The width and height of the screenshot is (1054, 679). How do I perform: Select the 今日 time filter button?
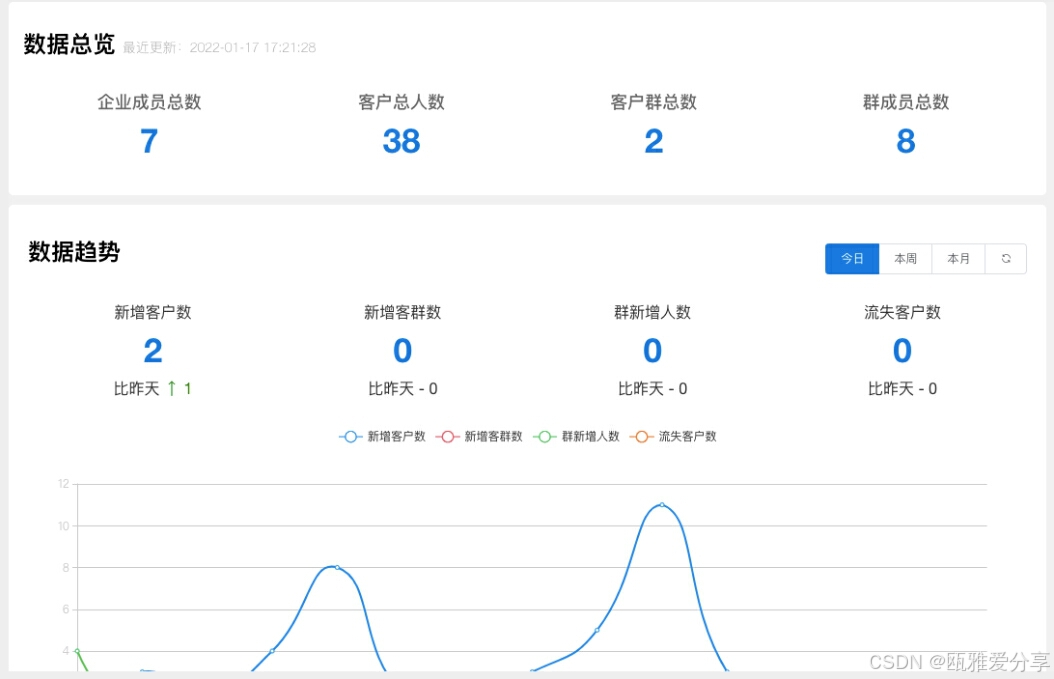pyautogui.click(x=851, y=258)
